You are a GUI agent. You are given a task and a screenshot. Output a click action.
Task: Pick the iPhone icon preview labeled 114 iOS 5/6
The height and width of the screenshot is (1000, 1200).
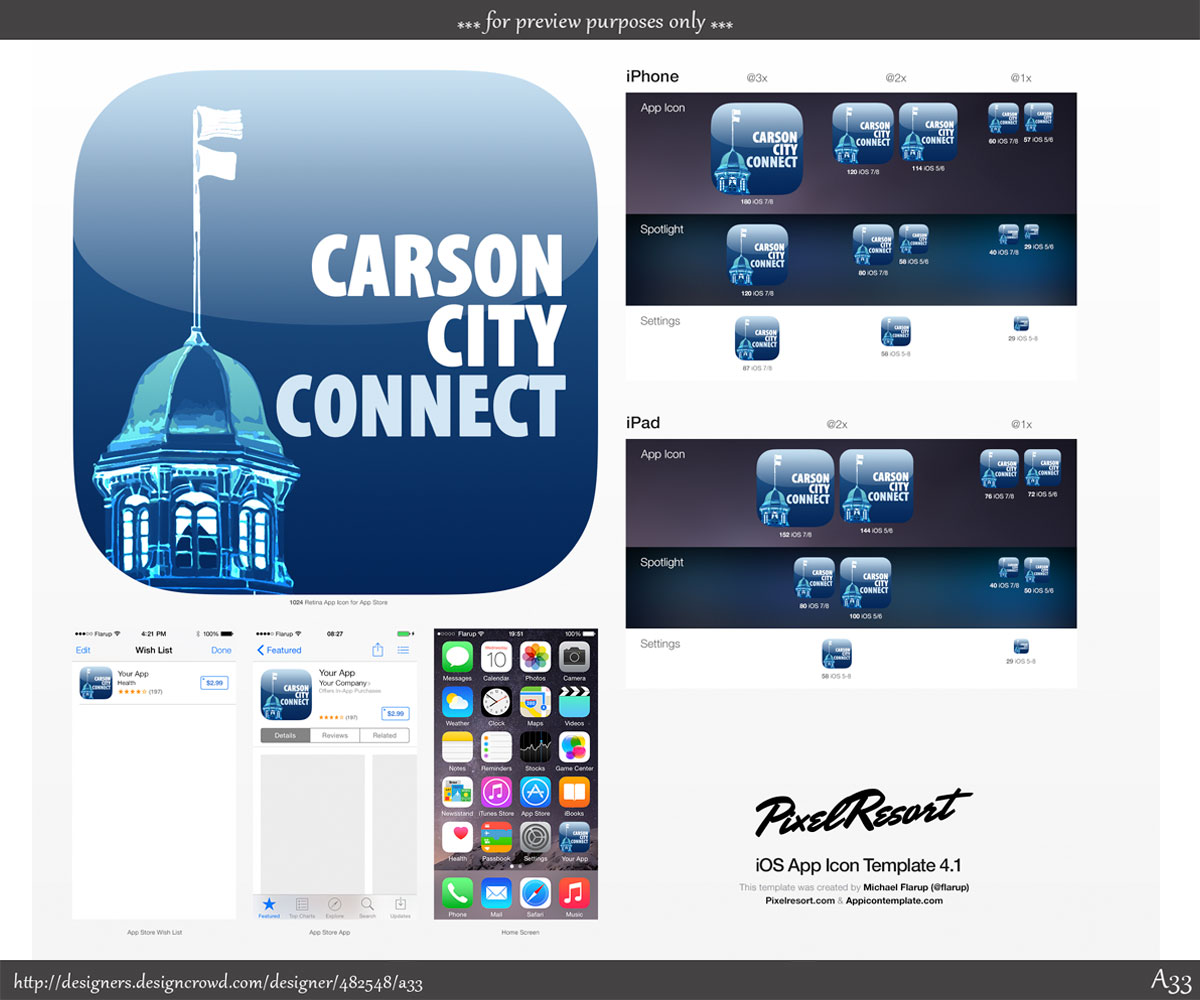click(x=928, y=132)
